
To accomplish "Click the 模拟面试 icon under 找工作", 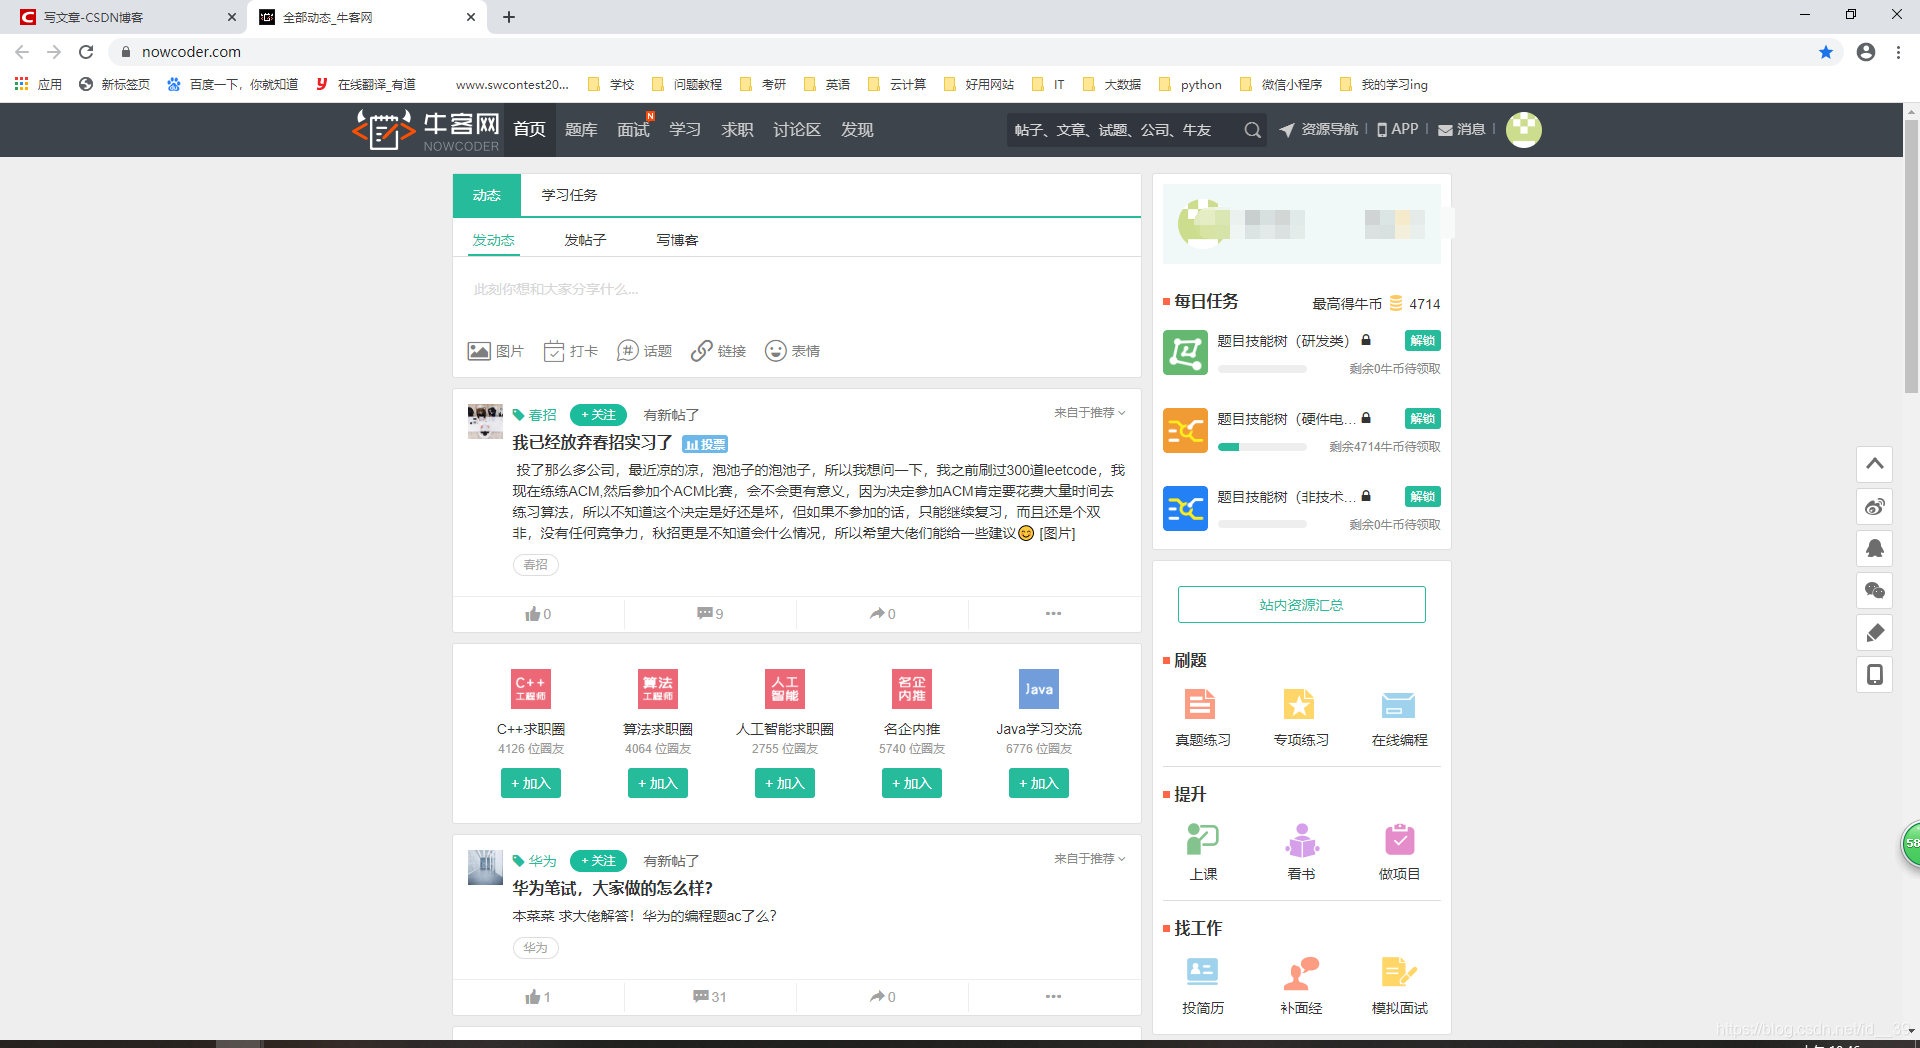I will pos(1398,971).
